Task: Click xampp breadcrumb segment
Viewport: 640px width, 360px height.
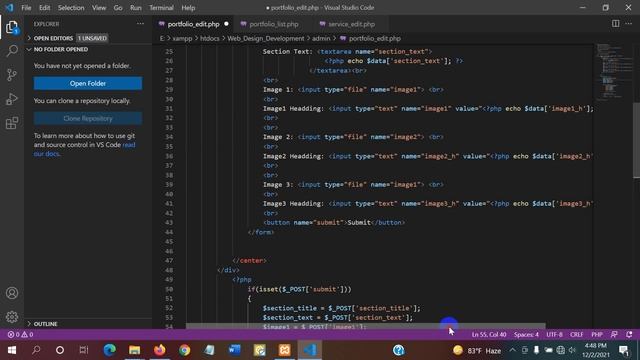Action: point(182,38)
